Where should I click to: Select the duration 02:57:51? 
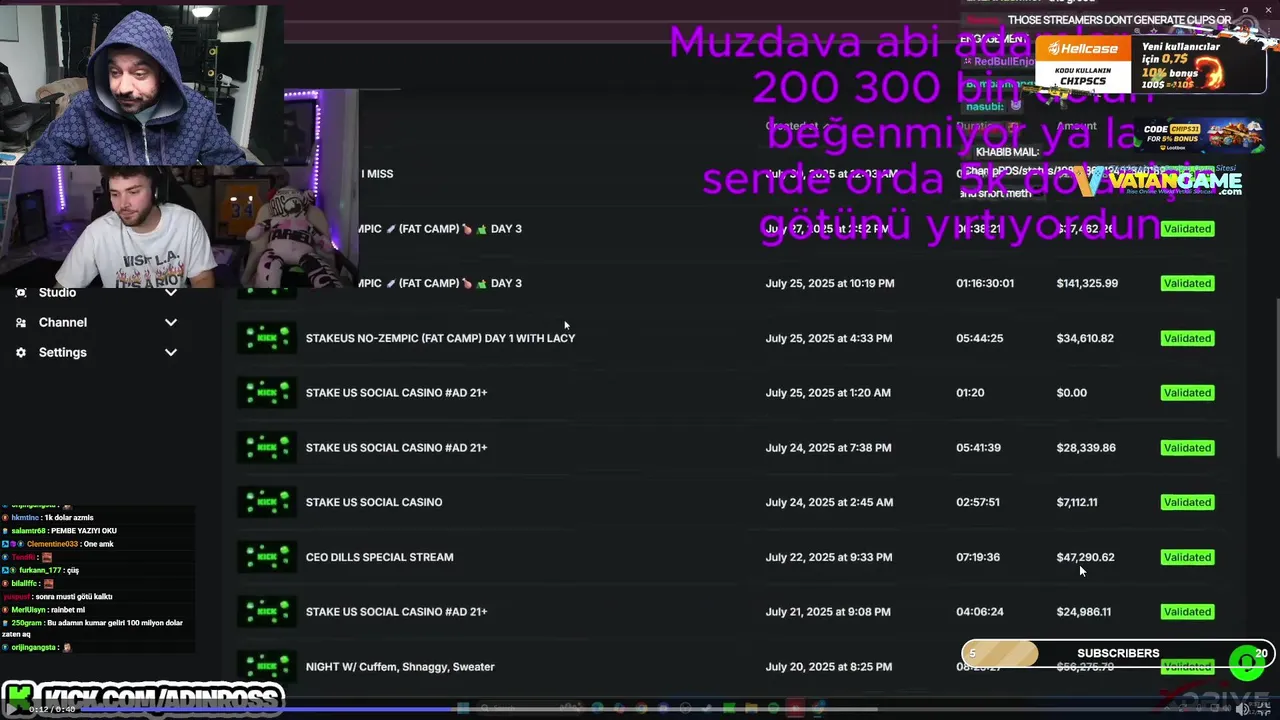click(978, 502)
